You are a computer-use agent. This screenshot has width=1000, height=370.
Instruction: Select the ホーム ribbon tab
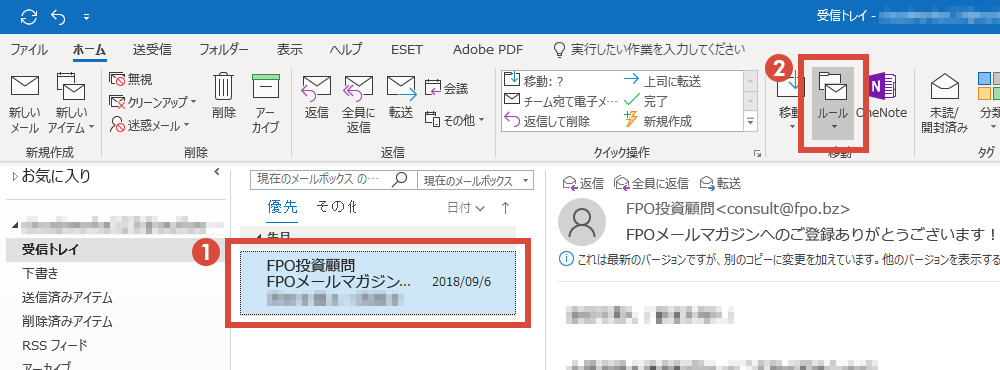pos(89,49)
